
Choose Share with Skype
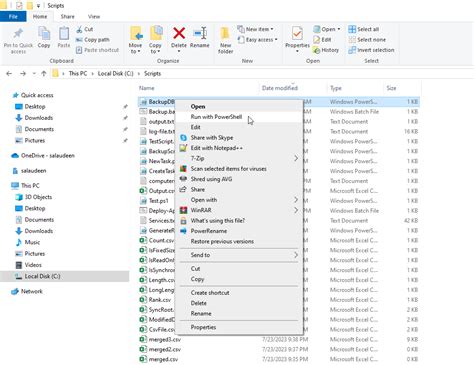239,138
